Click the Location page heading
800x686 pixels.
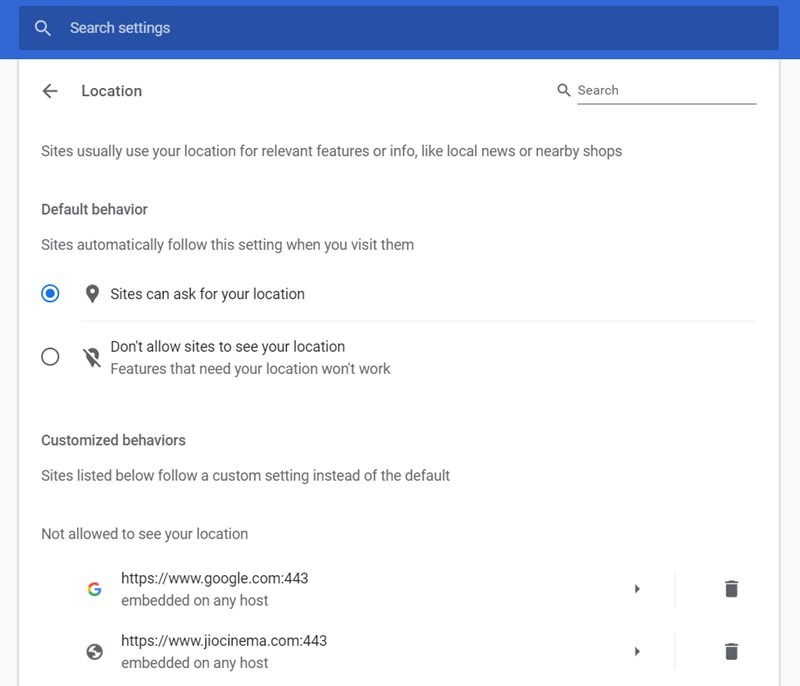[111, 90]
